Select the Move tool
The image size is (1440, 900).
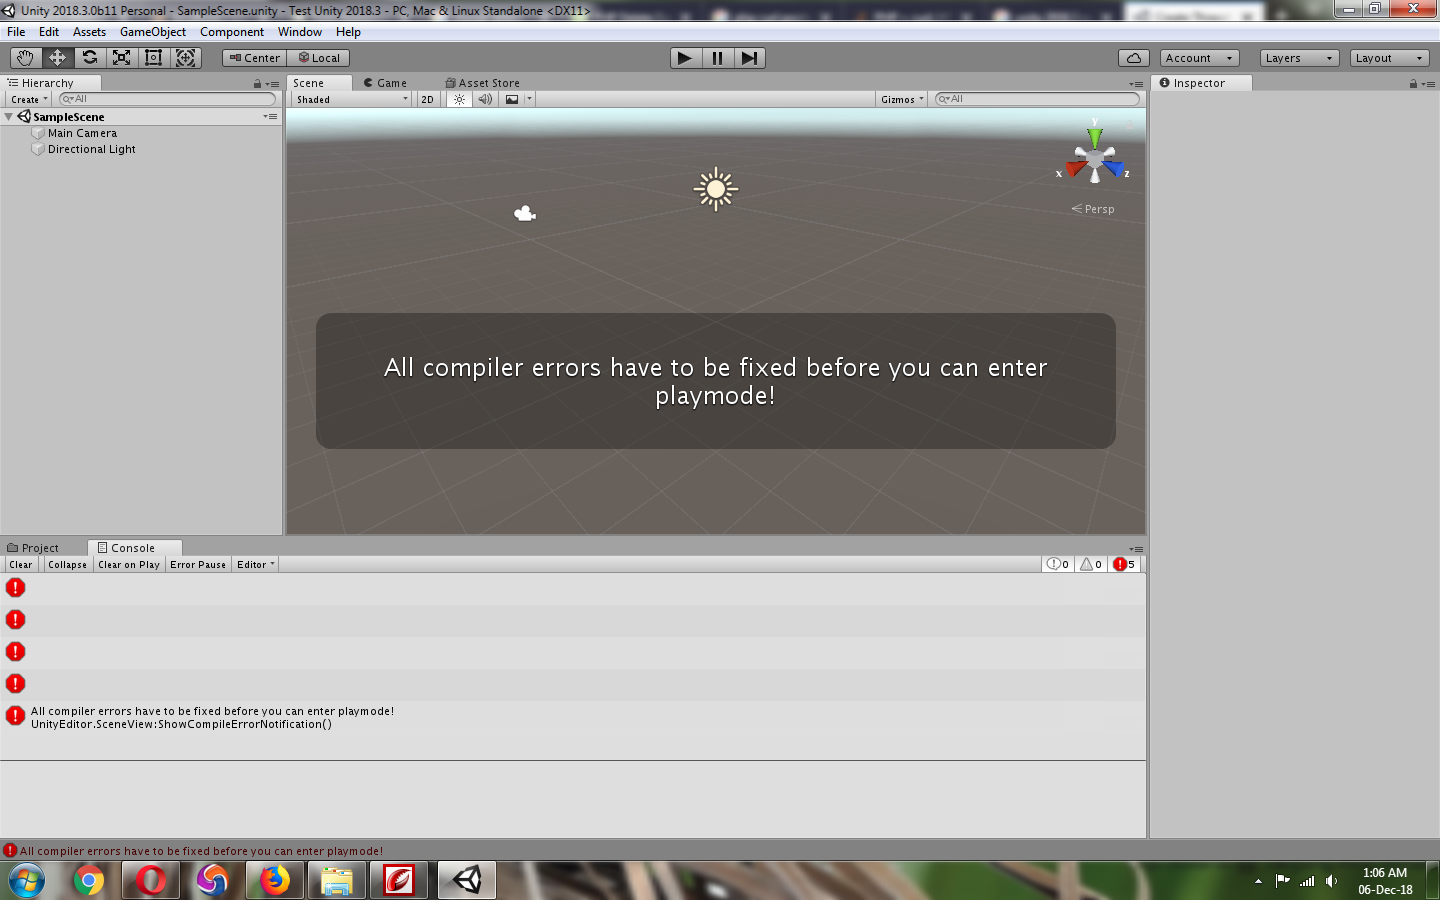pos(57,57)
